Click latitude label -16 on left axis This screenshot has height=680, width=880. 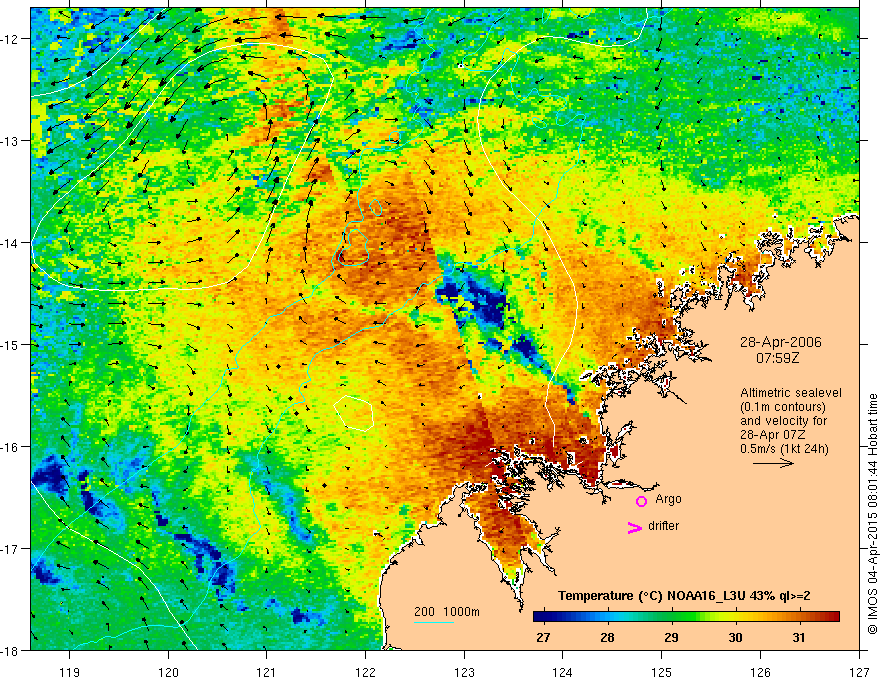click(x=11, y=447)
